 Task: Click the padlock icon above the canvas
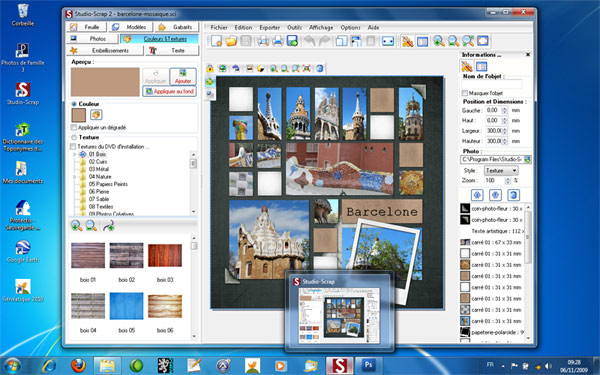(210, 68)
